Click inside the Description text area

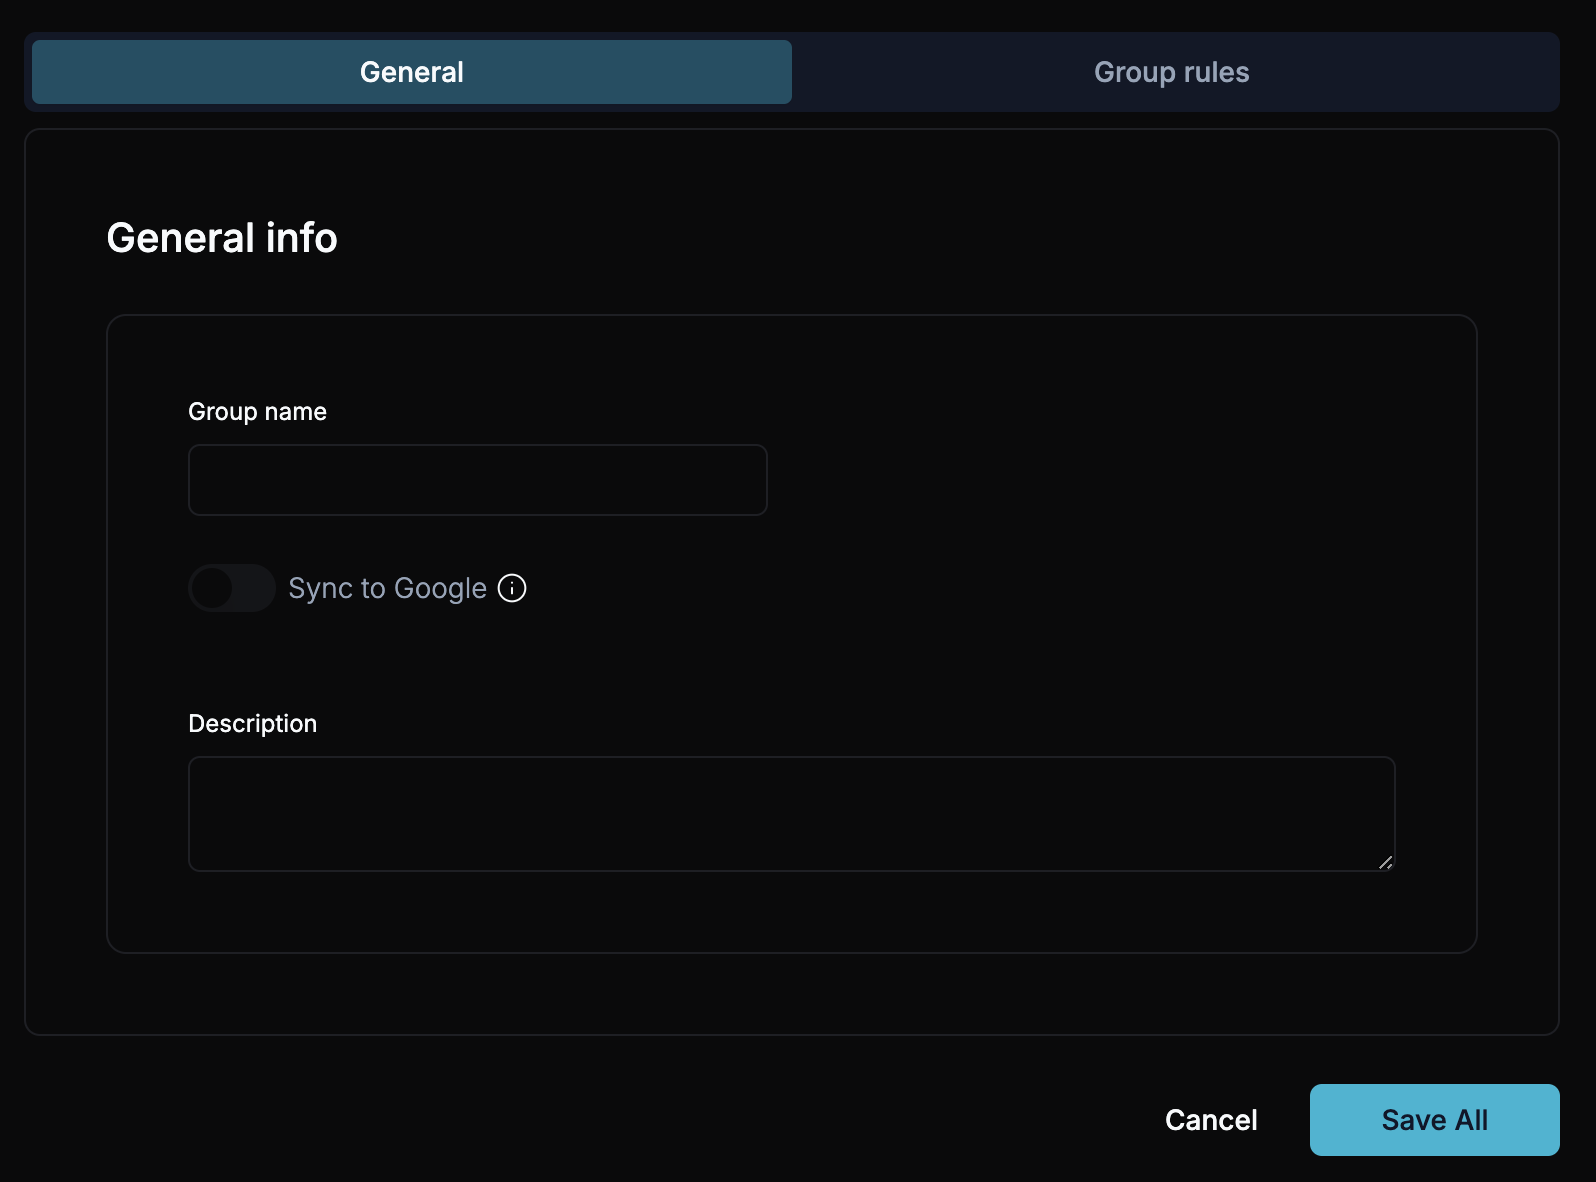791,814
